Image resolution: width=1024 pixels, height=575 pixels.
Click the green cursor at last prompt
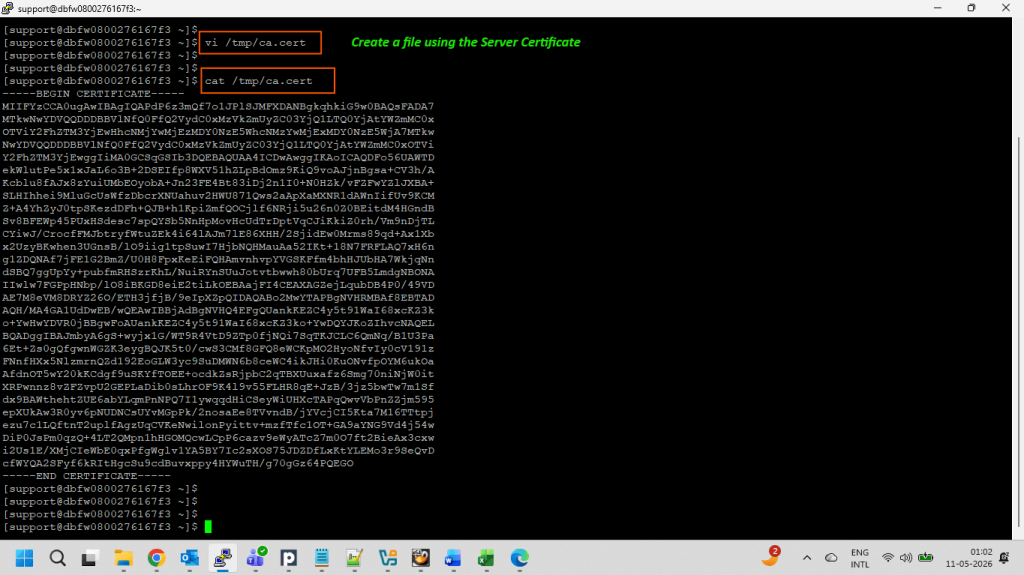[x=208, y=527]
